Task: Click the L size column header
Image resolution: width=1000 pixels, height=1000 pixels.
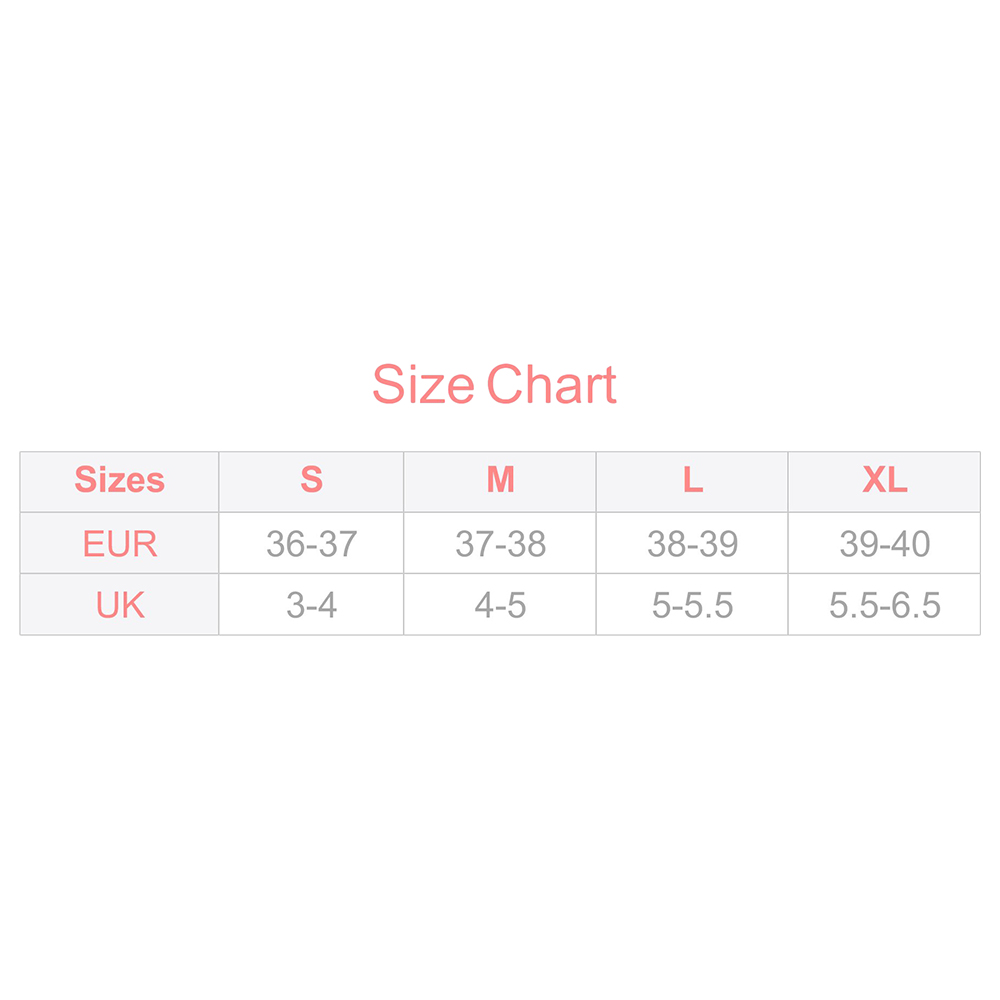Action: [692, 482]
